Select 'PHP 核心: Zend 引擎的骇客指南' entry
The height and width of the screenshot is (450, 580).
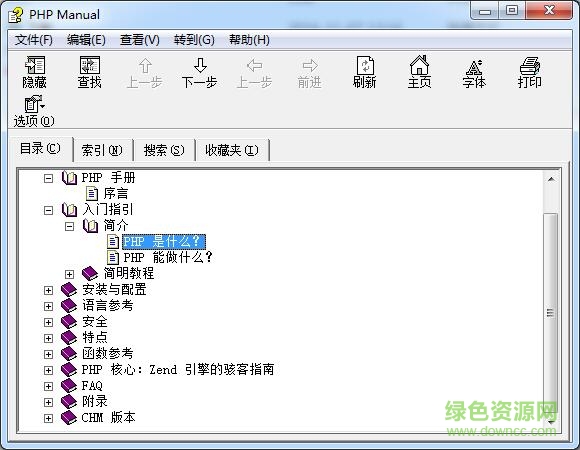coord(178,369)
